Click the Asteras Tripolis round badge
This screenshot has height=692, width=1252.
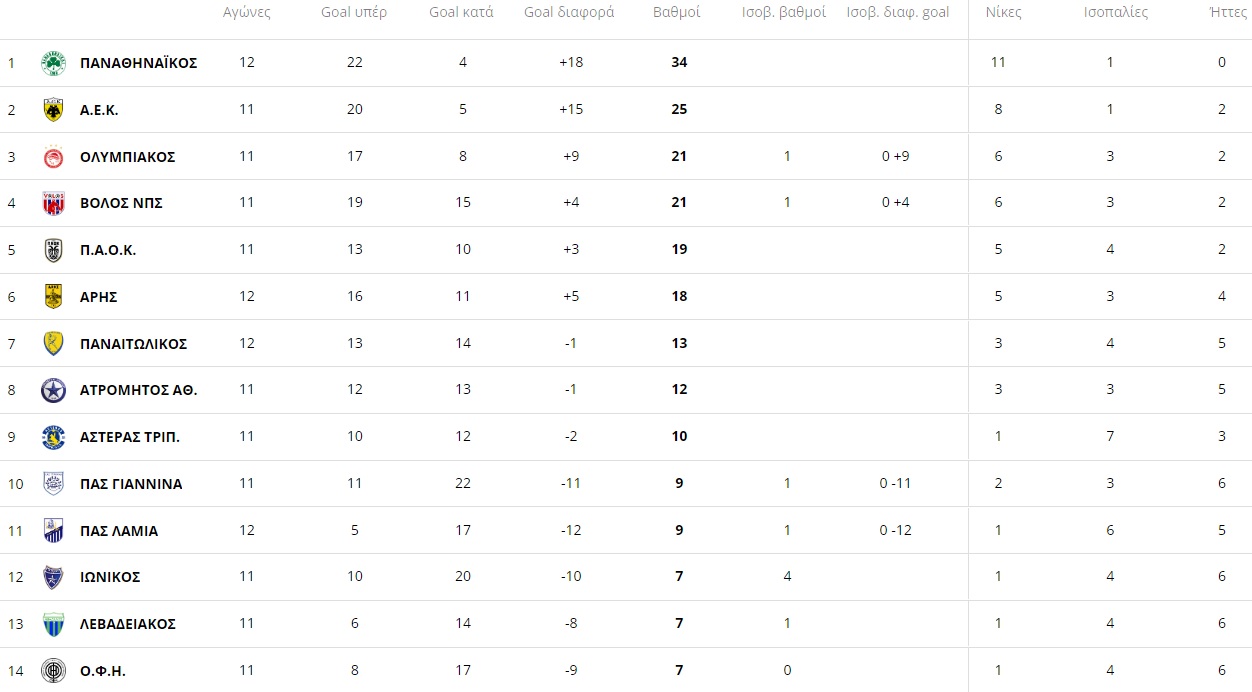[53, 437]
